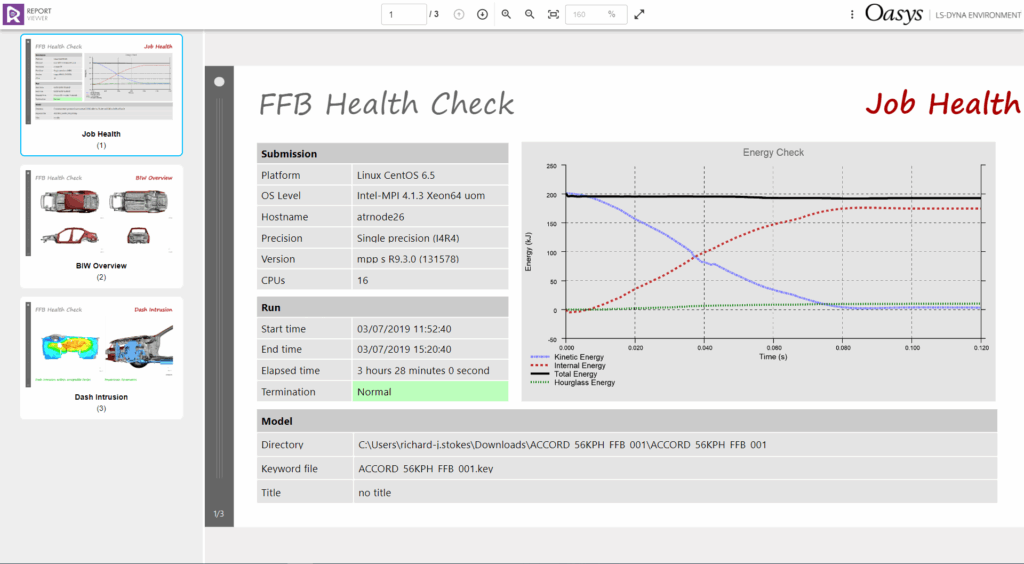Click the purple Report Viewer logo
The height and width of the screenshot is (564, 1024).
point(13,14)
